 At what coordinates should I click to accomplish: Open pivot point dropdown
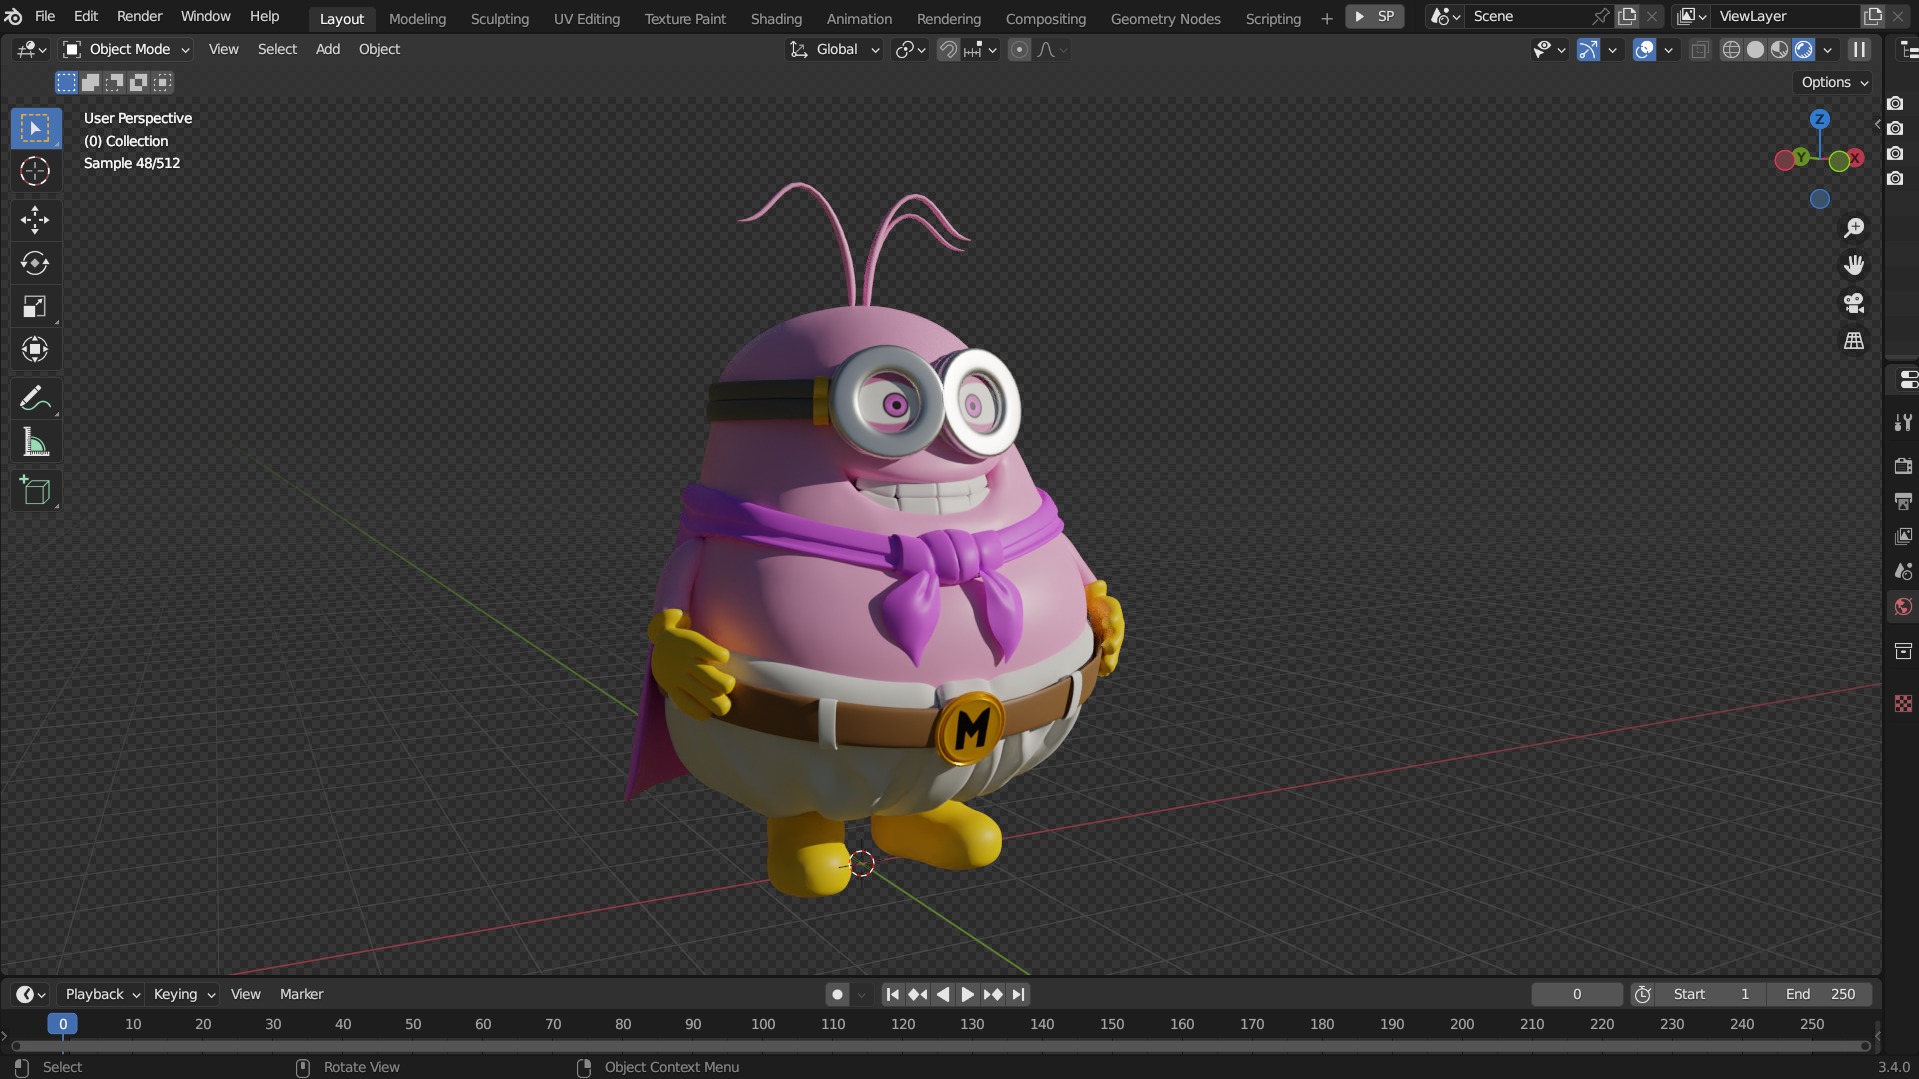tap(911, 49)
